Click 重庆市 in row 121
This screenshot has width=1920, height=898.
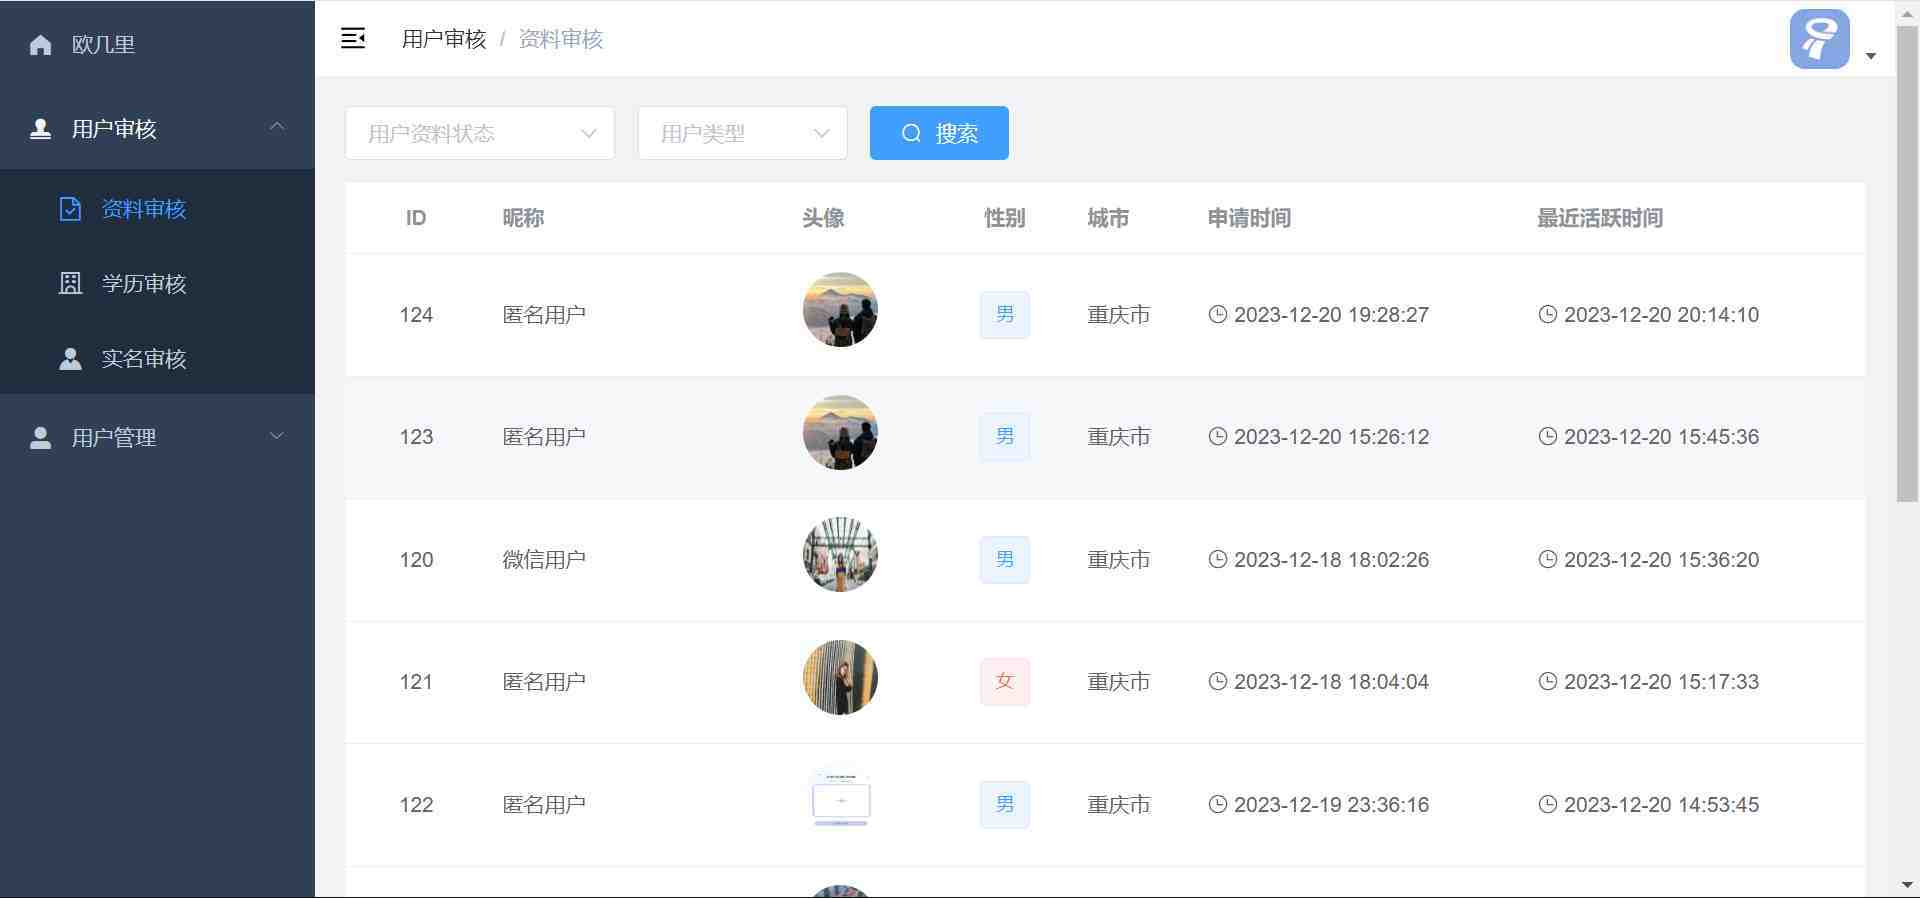point(1119,681)
